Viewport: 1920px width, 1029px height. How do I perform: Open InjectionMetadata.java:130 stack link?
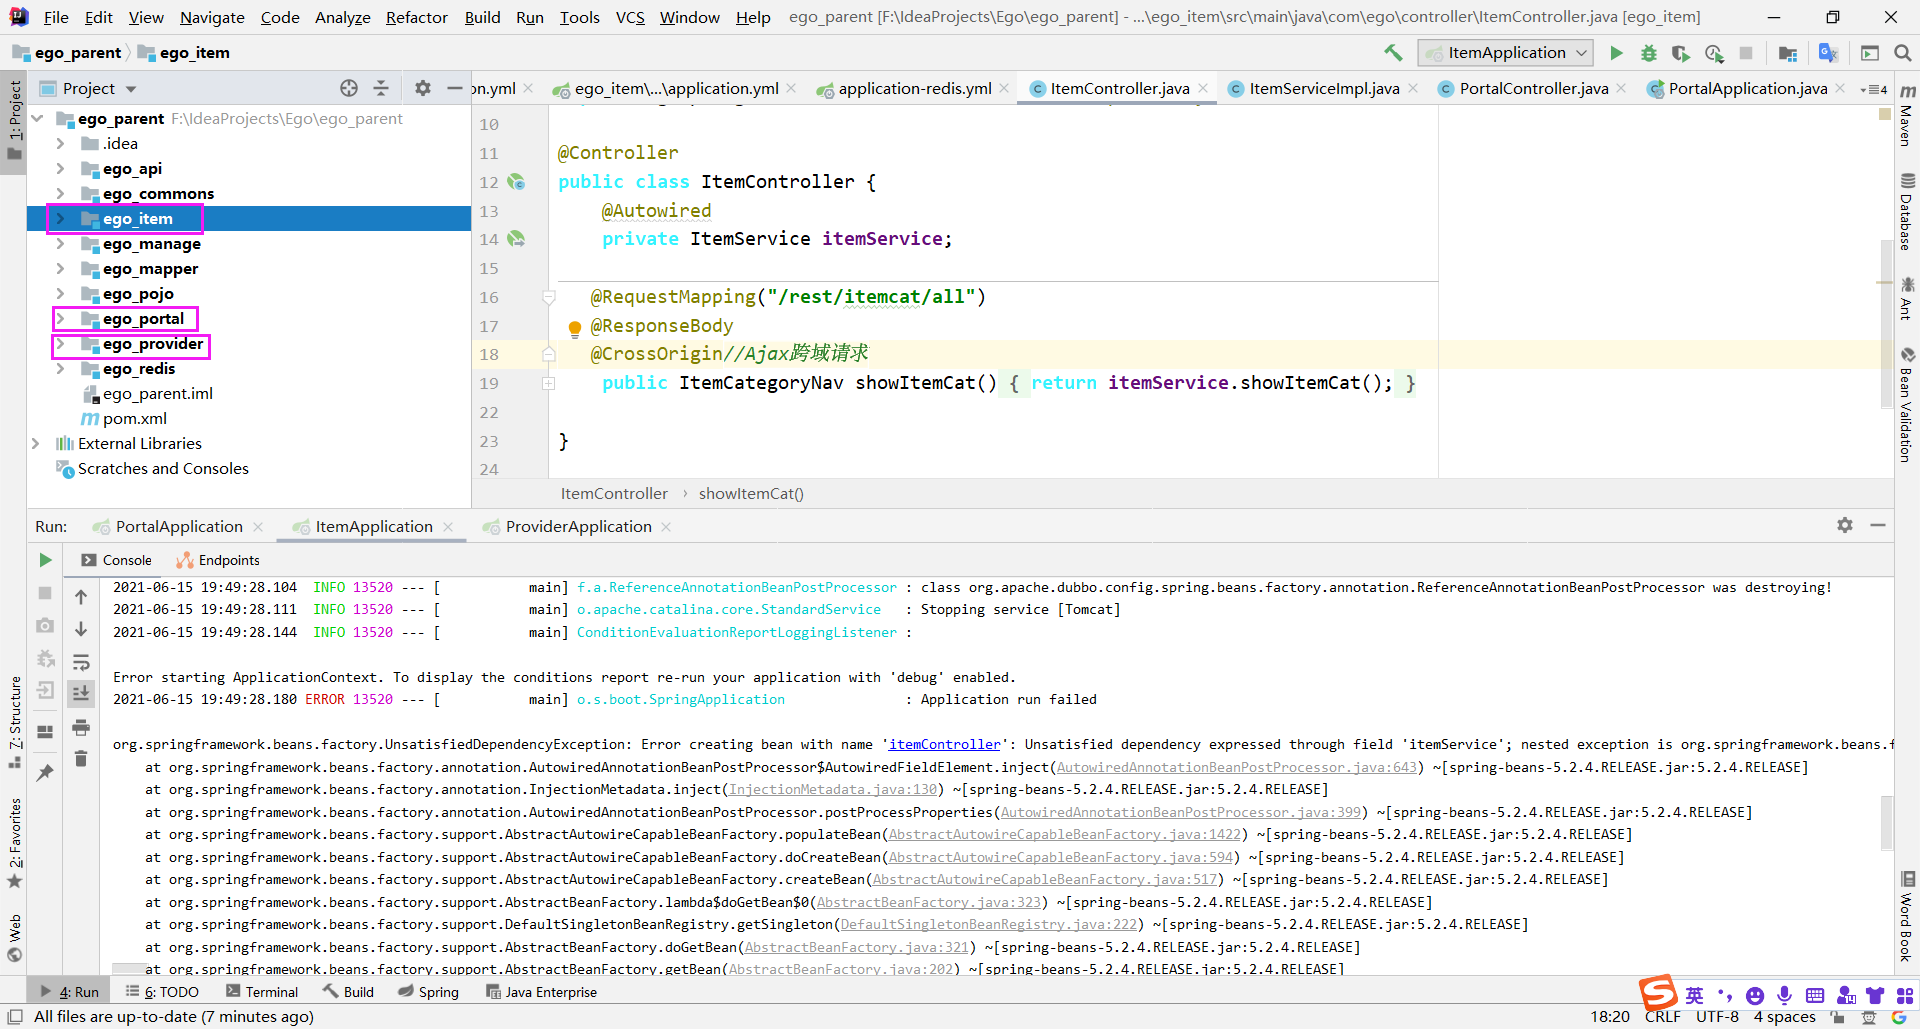834,789
